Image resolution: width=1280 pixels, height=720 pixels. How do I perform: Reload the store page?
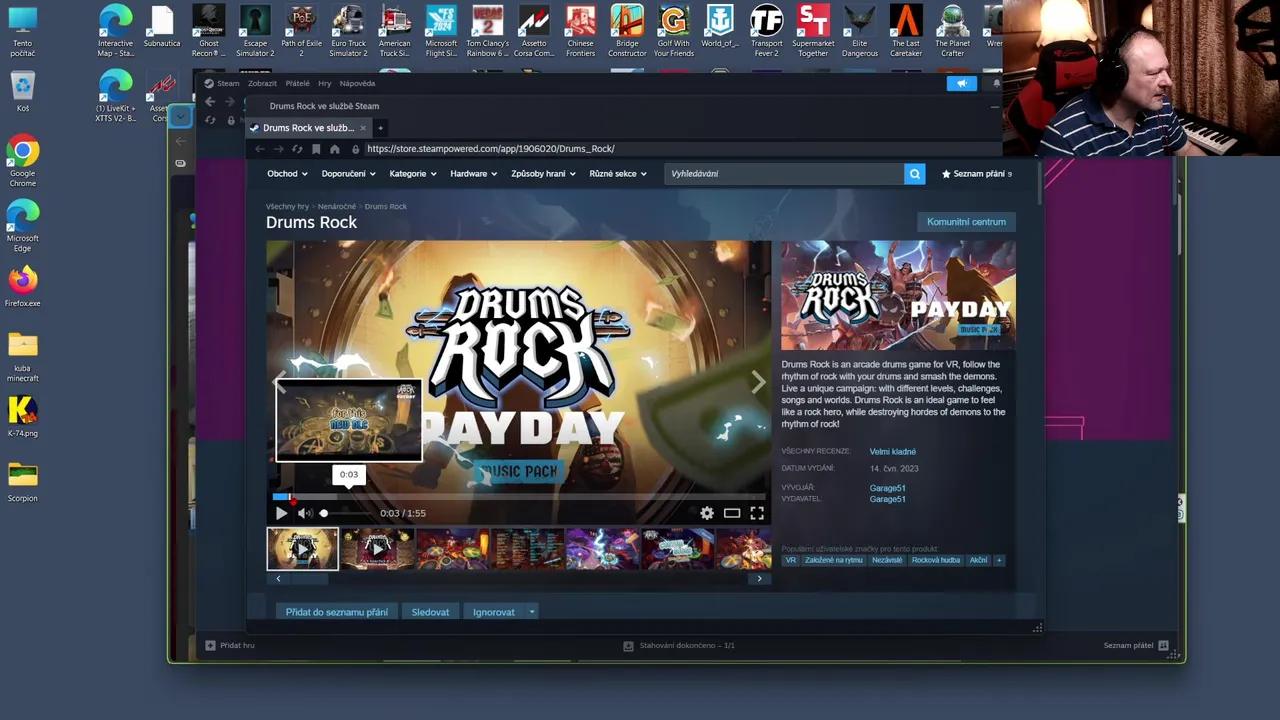297,149
